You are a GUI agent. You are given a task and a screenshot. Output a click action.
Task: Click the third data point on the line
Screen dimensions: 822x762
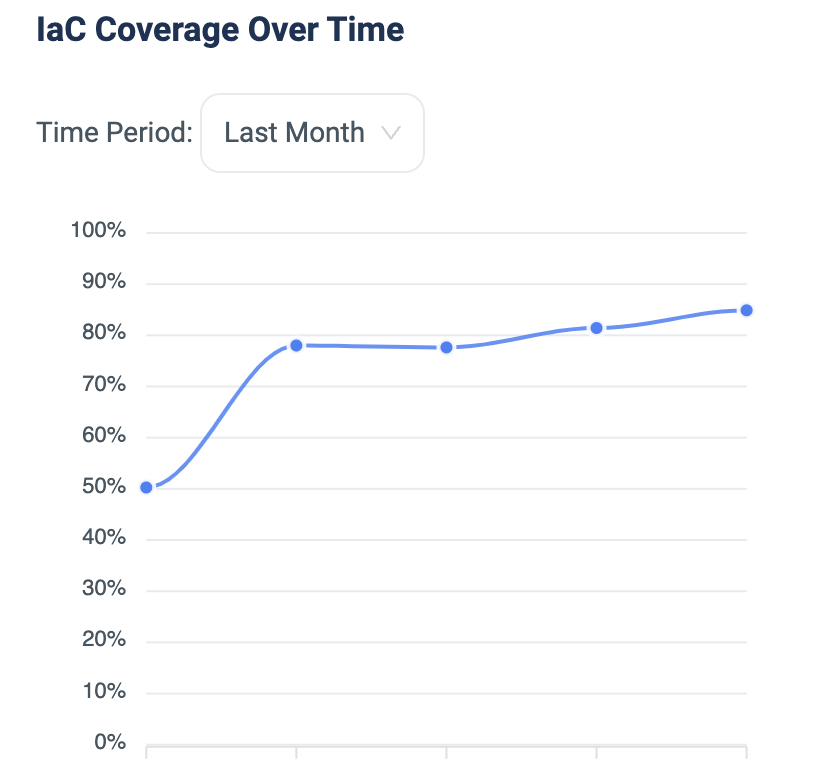click(446, 347)
